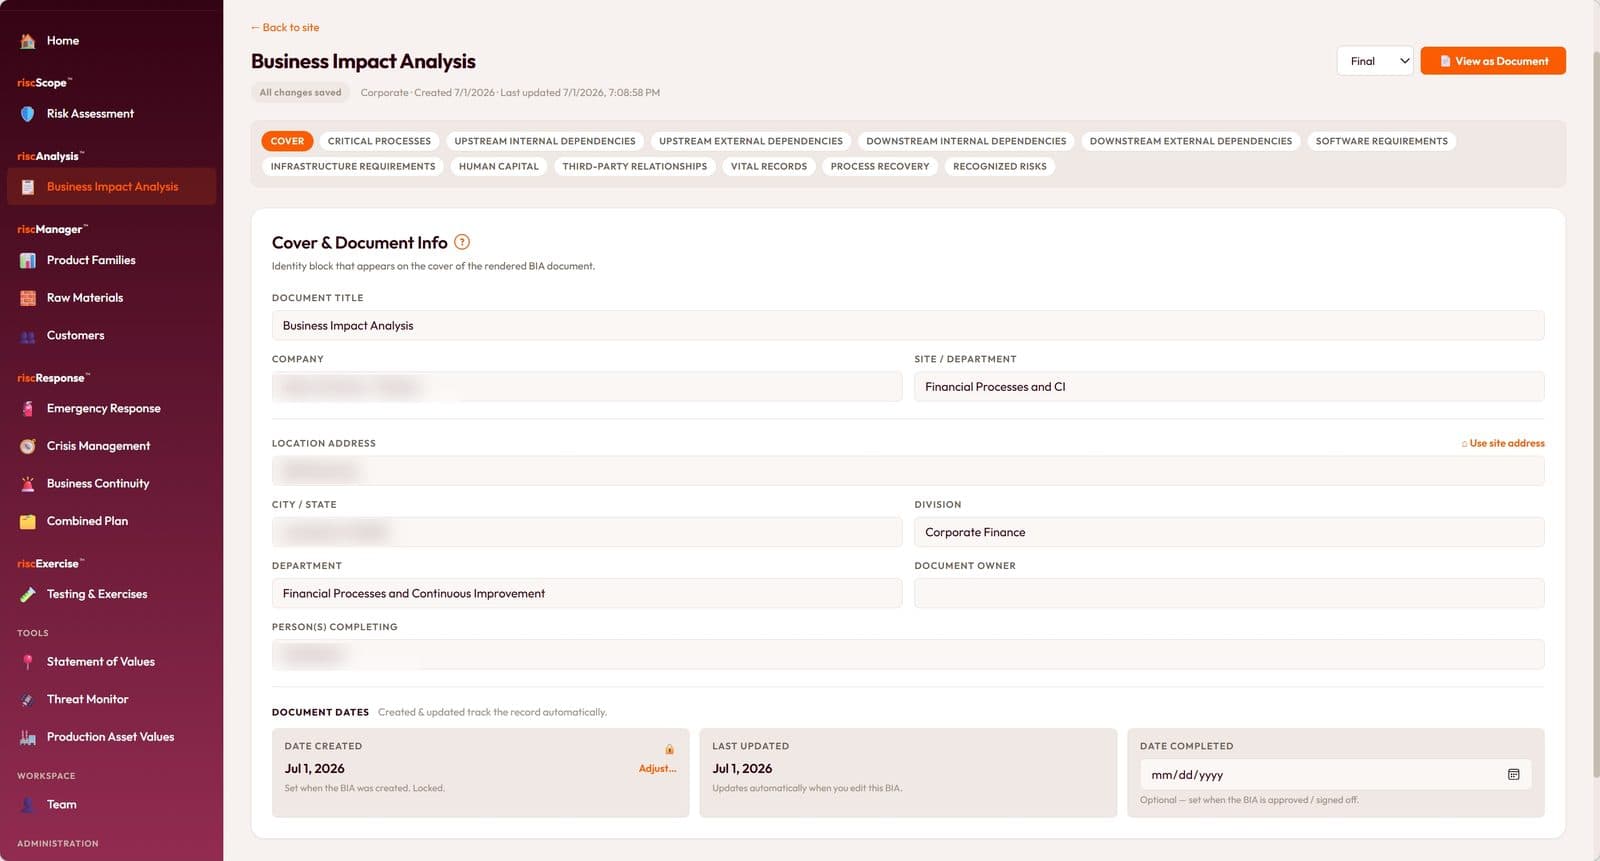Click the Risk Assessment shield icon

pyautogui.click(x=28, y=114)
